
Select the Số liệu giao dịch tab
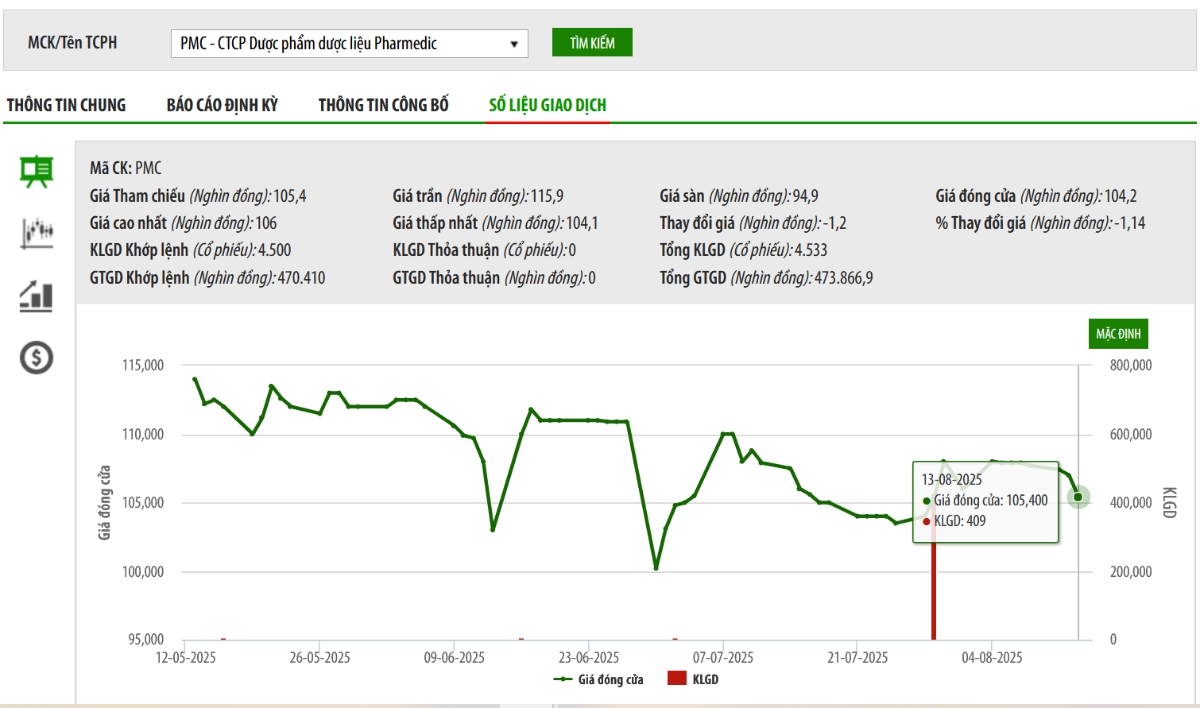547,105
